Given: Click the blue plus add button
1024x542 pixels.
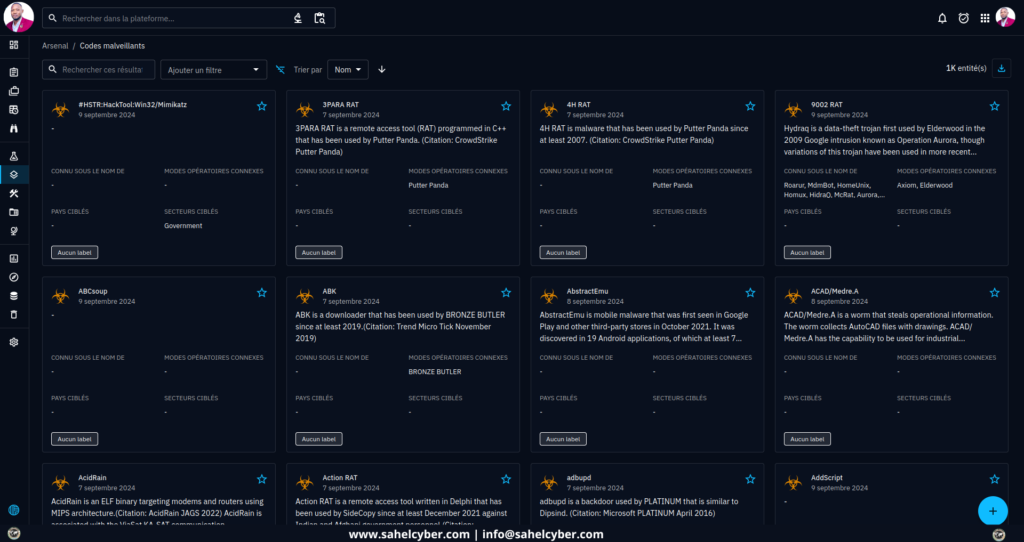Looking at the screenshot, I should click(x=993, y=511).
